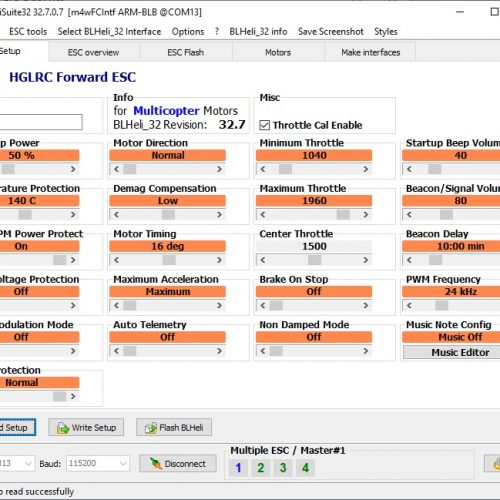Click the 10:00 min Beacon Delay value
This screenshot has height=500, width=500.
(451, 246)
